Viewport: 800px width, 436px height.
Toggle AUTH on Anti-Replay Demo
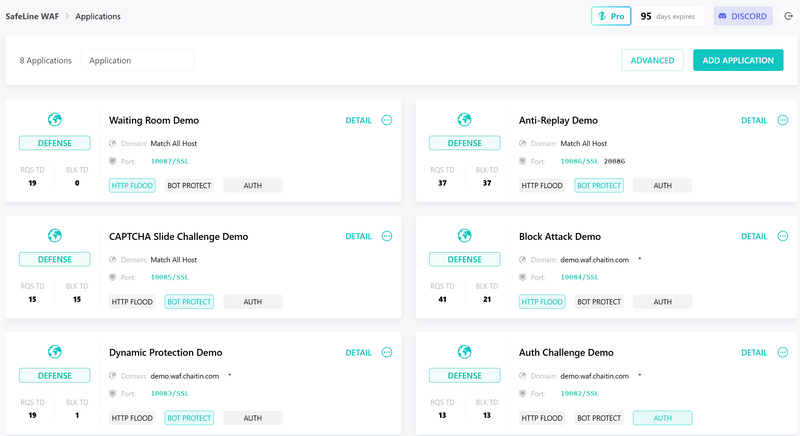[662, 186]
